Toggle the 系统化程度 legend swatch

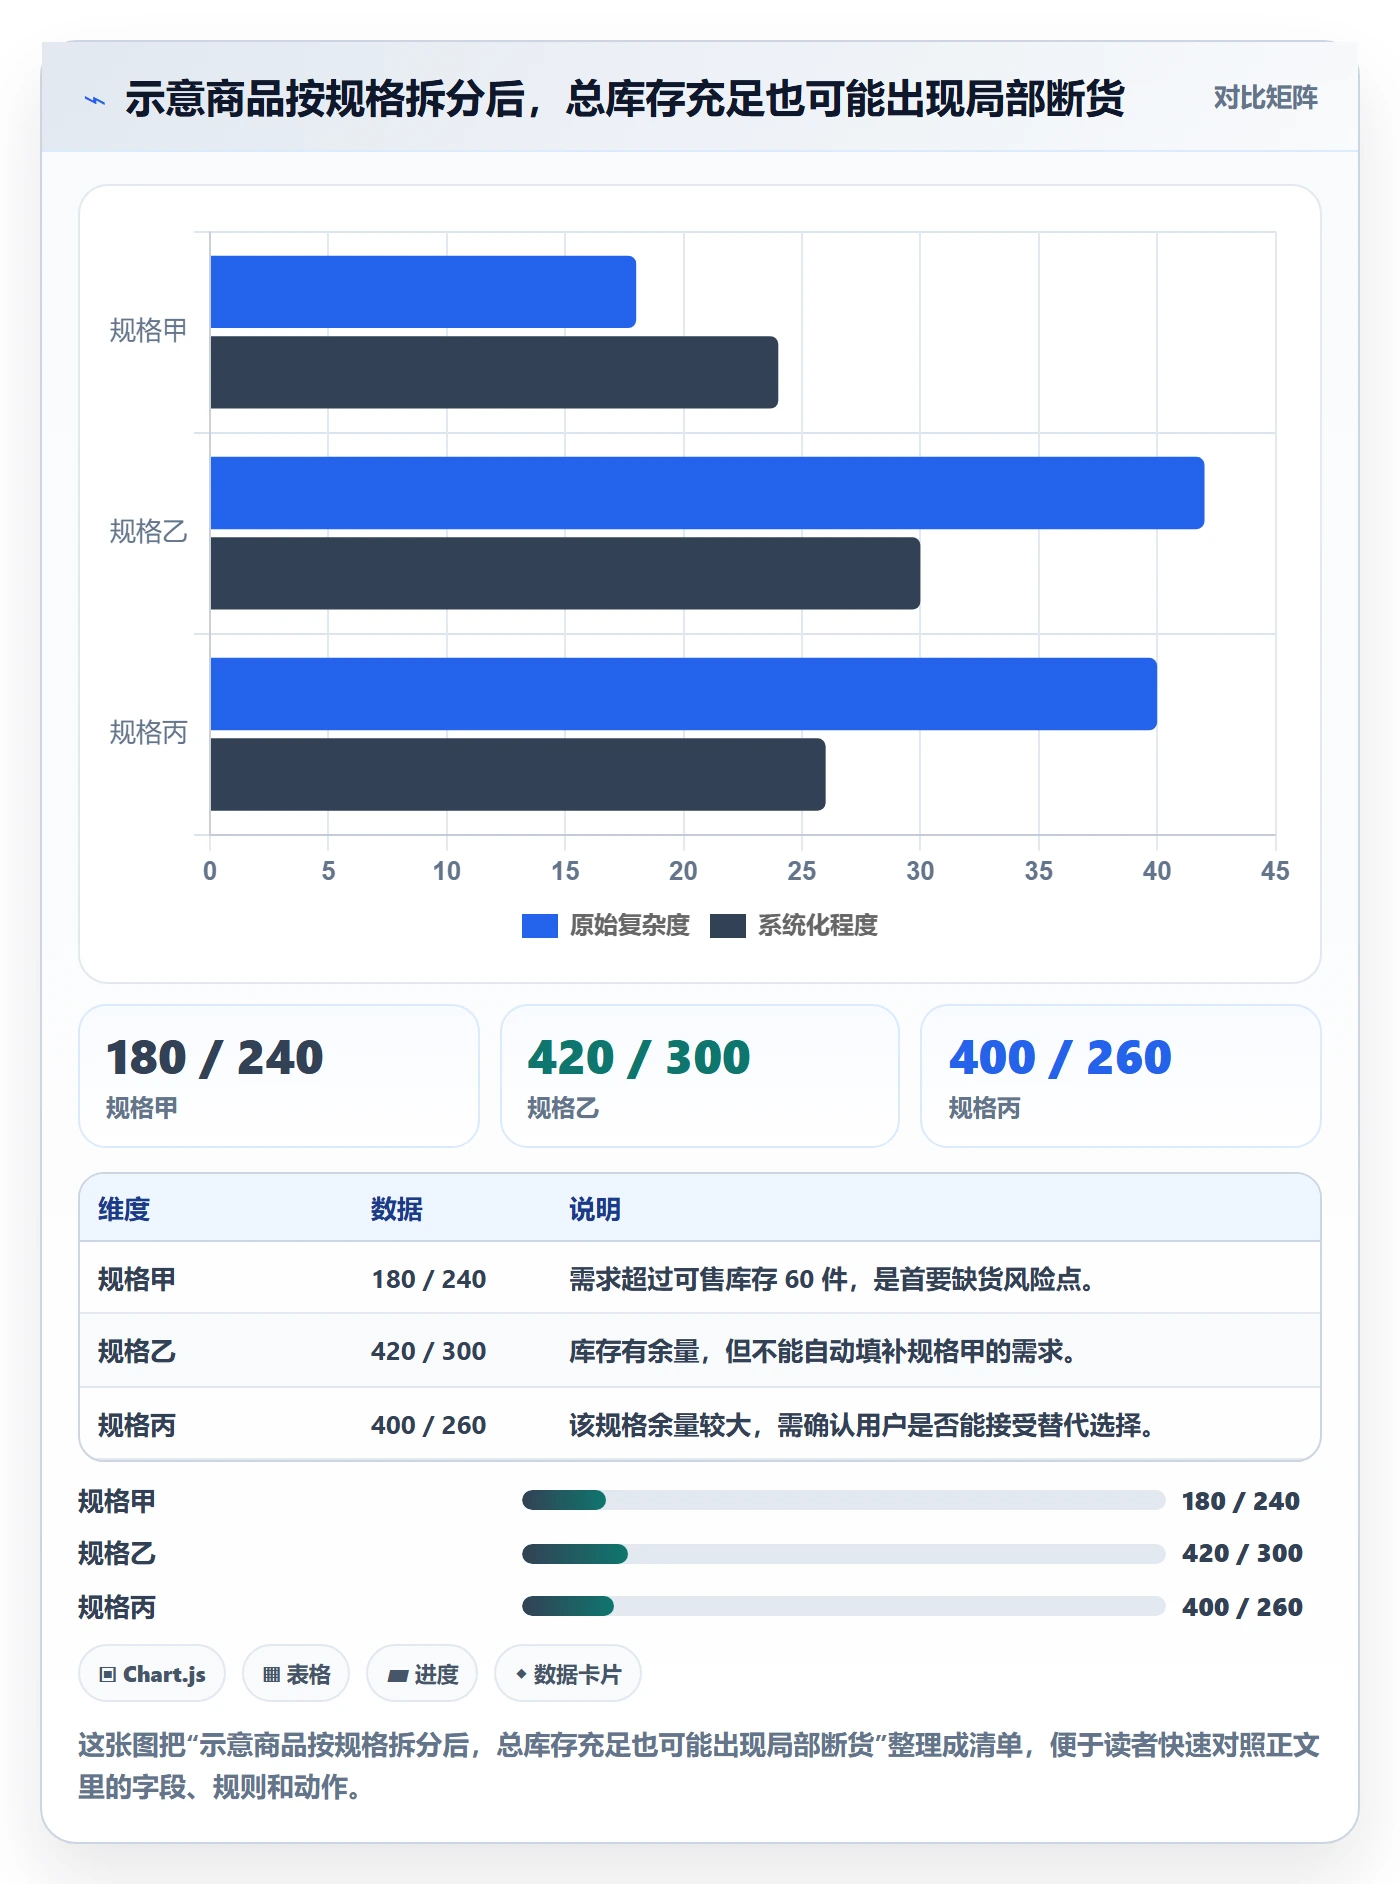[x=728, y=926]
